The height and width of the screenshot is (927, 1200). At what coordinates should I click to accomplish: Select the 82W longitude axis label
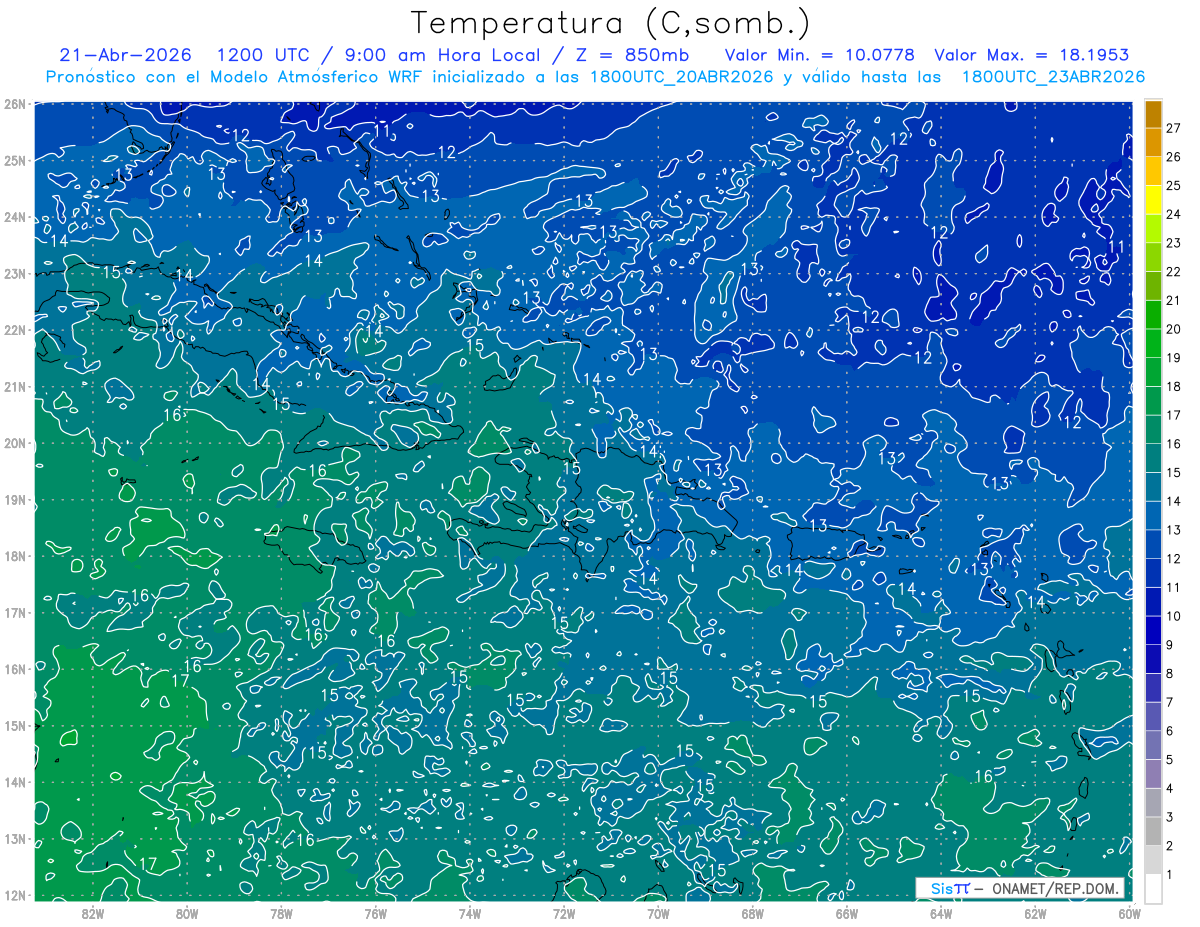(x=93, y=913)
